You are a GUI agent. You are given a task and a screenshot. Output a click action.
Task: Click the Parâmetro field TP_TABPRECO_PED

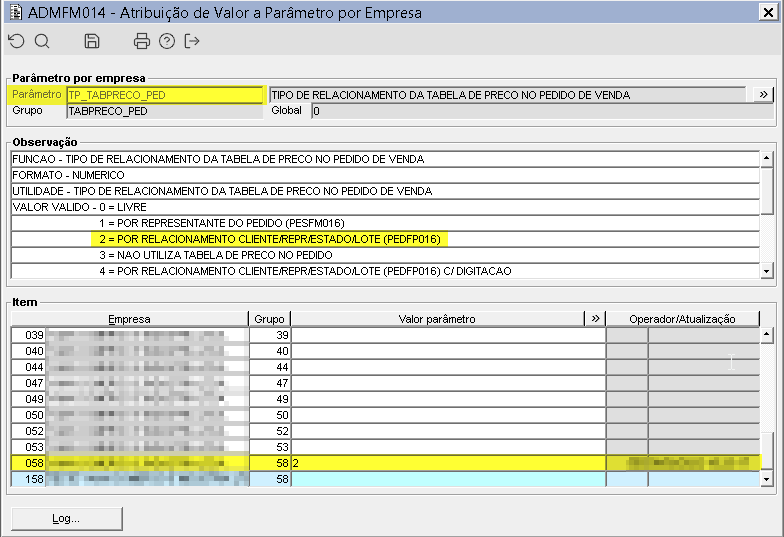pos(164,95)
